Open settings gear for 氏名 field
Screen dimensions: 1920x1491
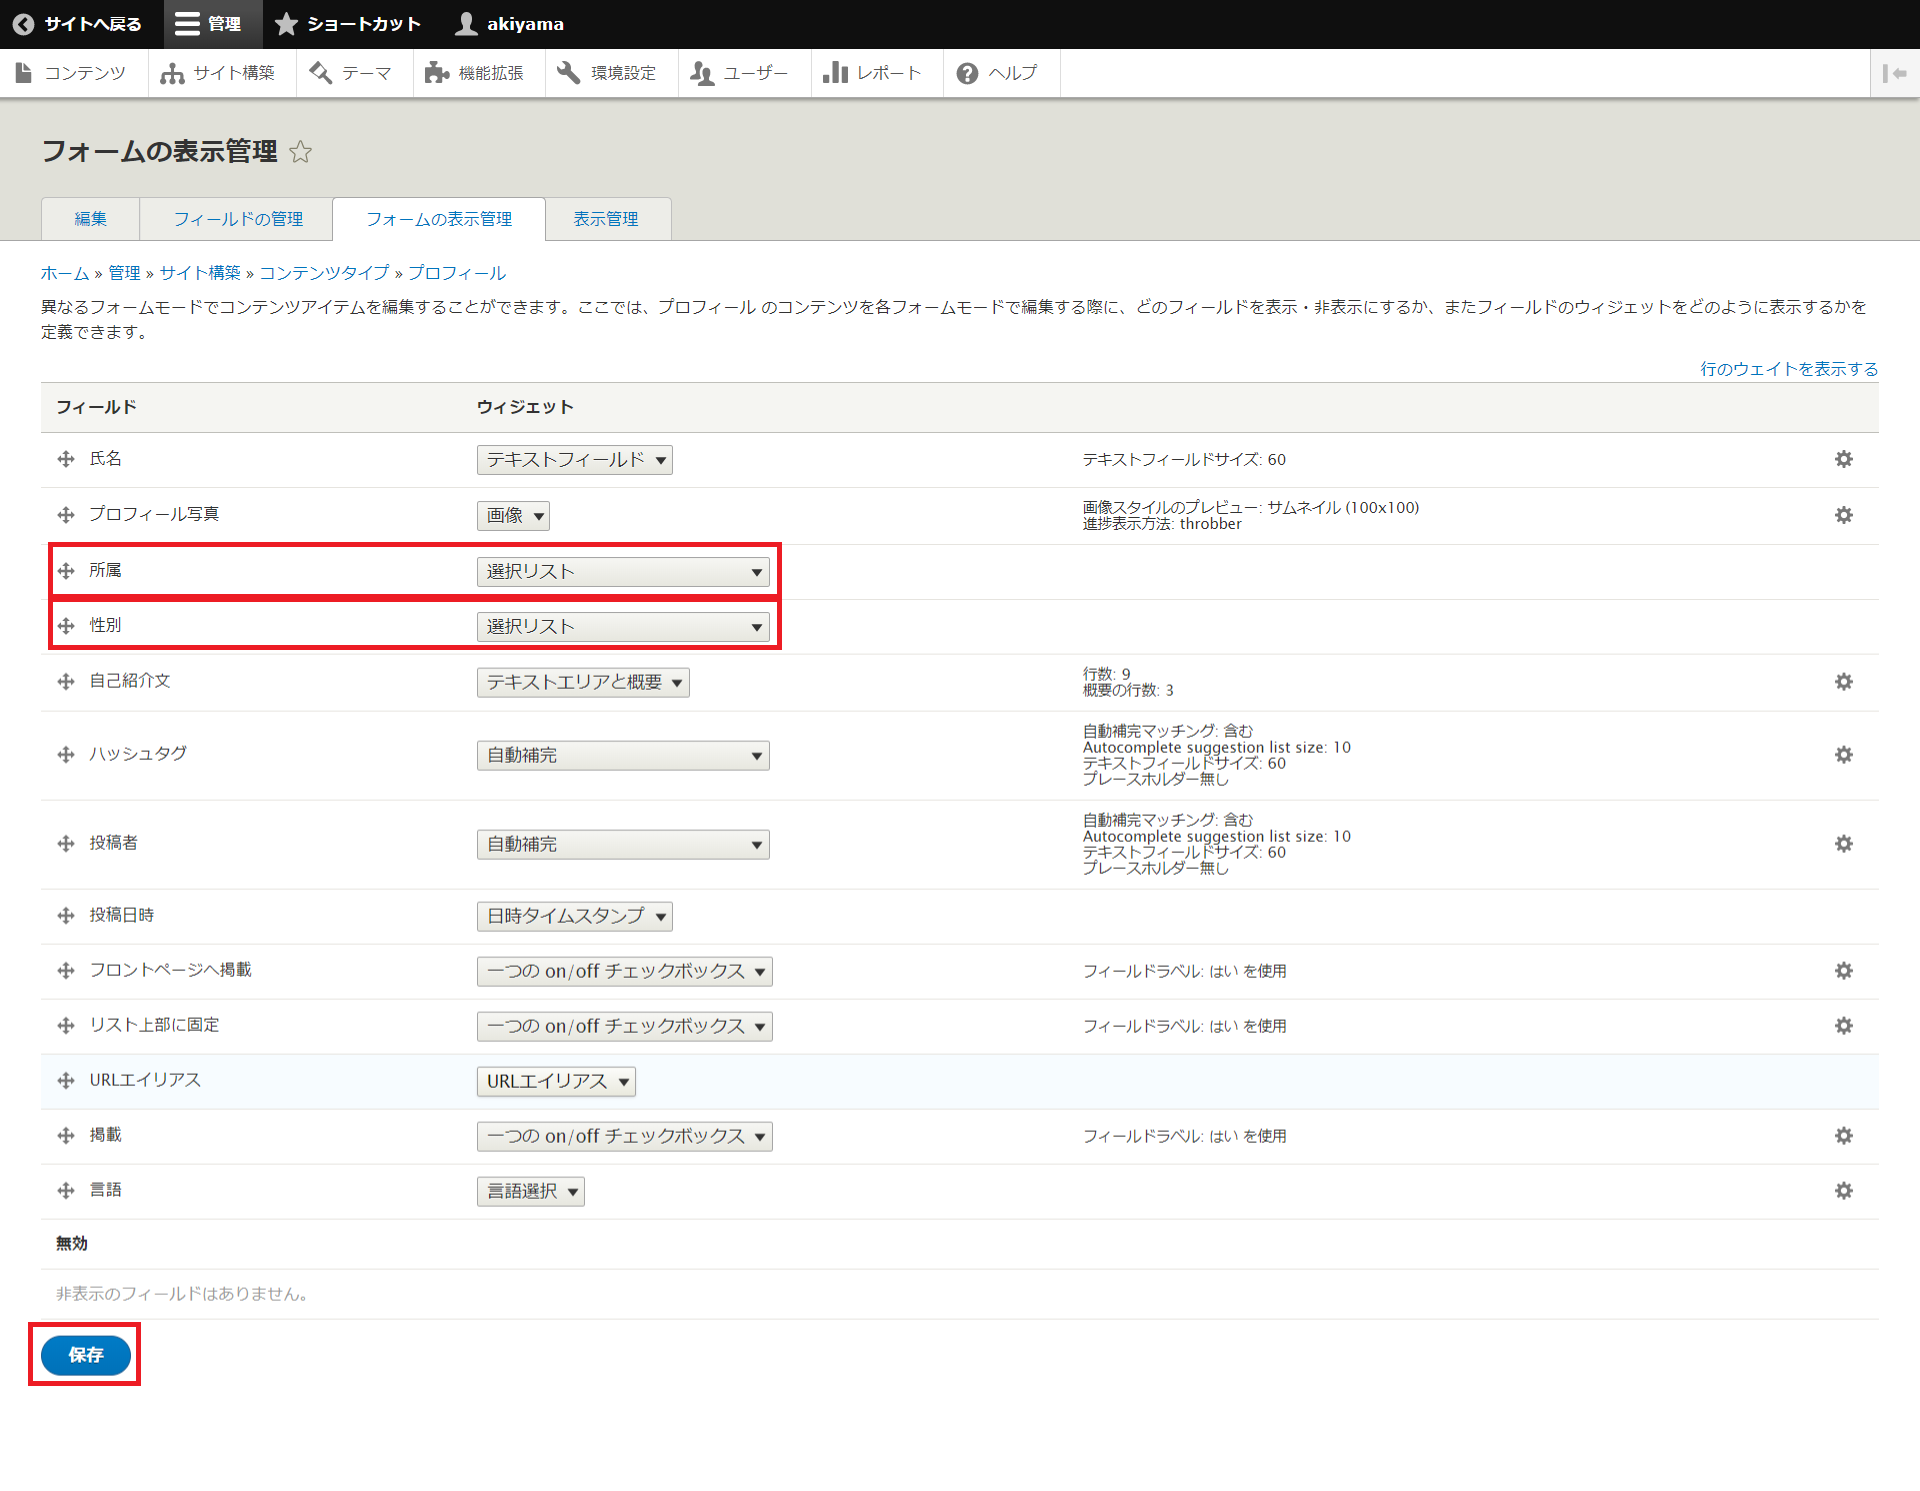pos(1843,459)
